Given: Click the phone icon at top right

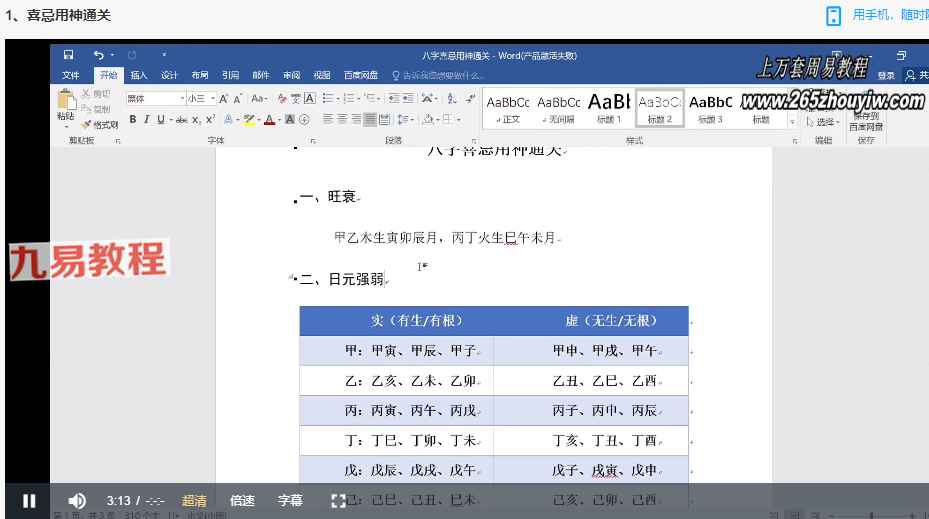Looking at the screenshot, I should pos(833,15).
